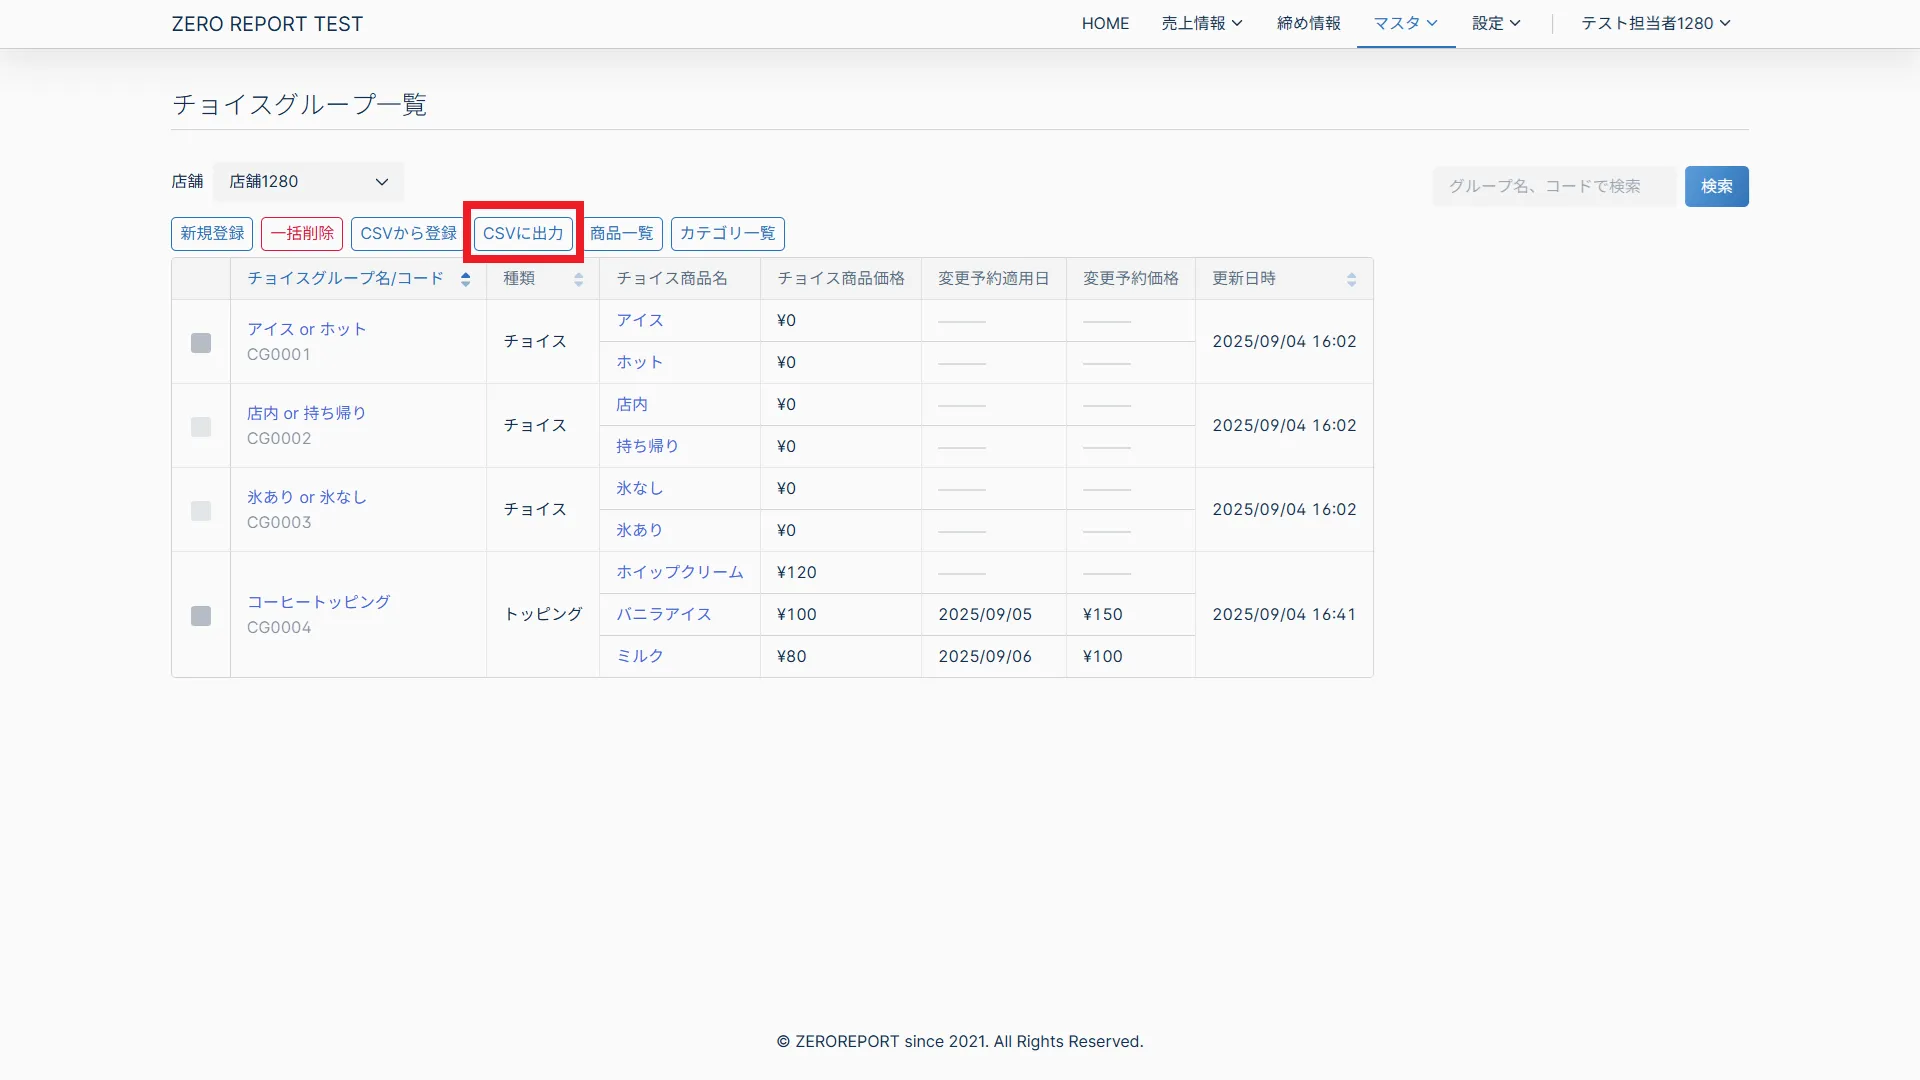
Task: Open the テスト担当者1280 user menu
Action: click(x=1655, y=23)
